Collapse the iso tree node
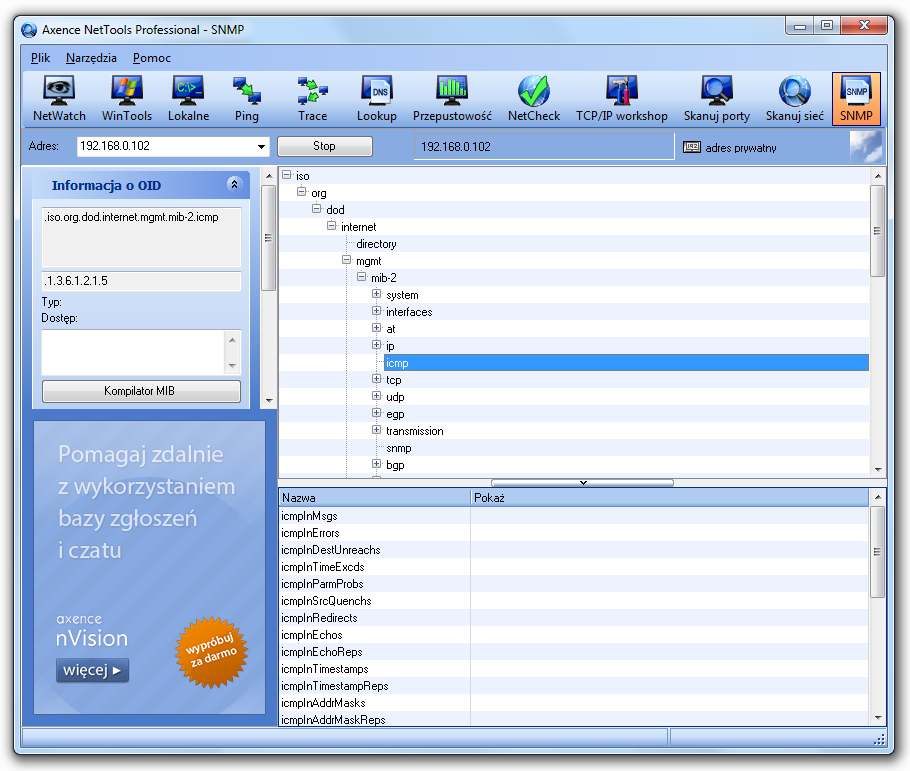 [287, 175]
